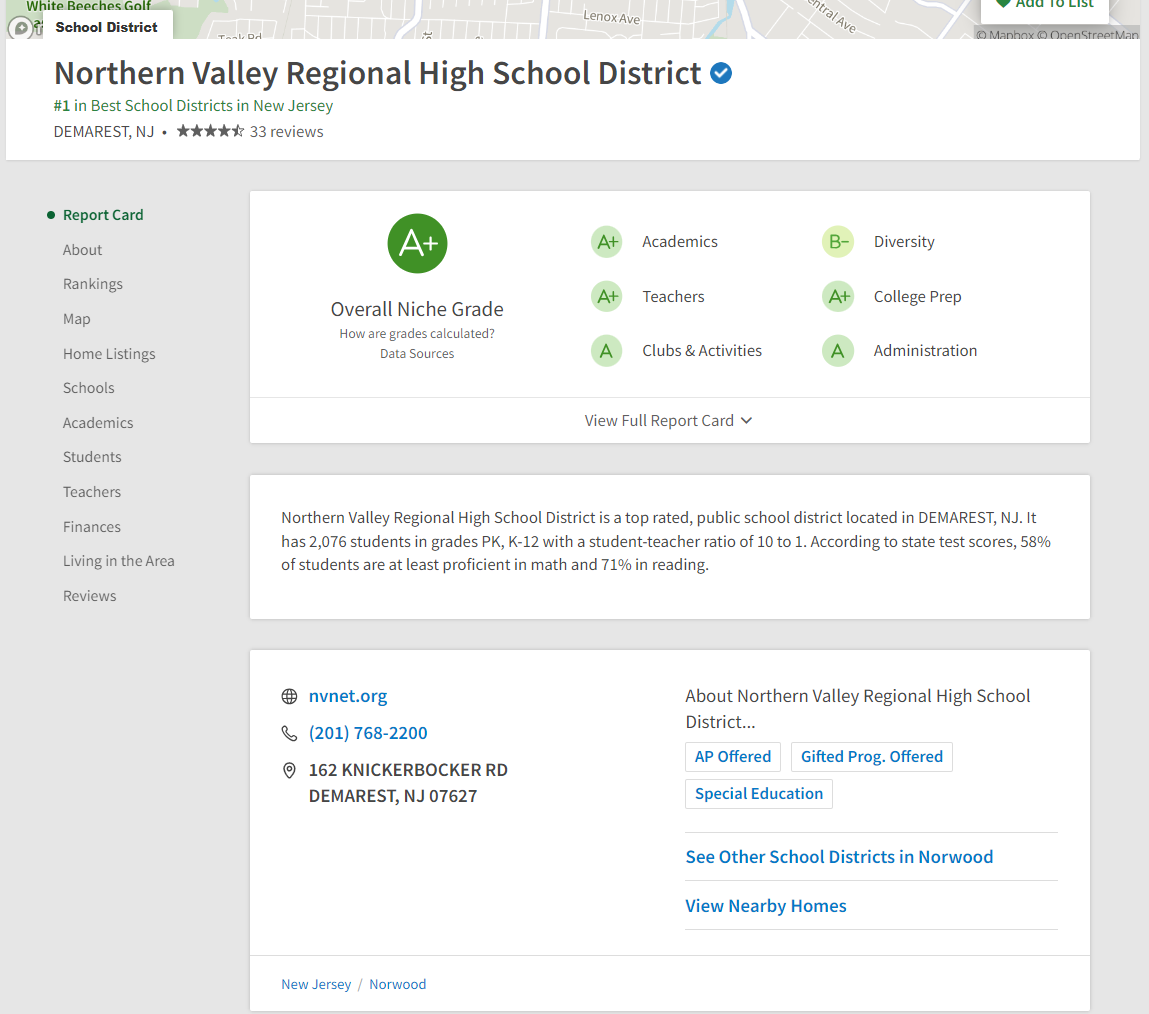Open the View Nearby Homes link
This screenshot has height=1014, width=1149.
click(766, 906)
